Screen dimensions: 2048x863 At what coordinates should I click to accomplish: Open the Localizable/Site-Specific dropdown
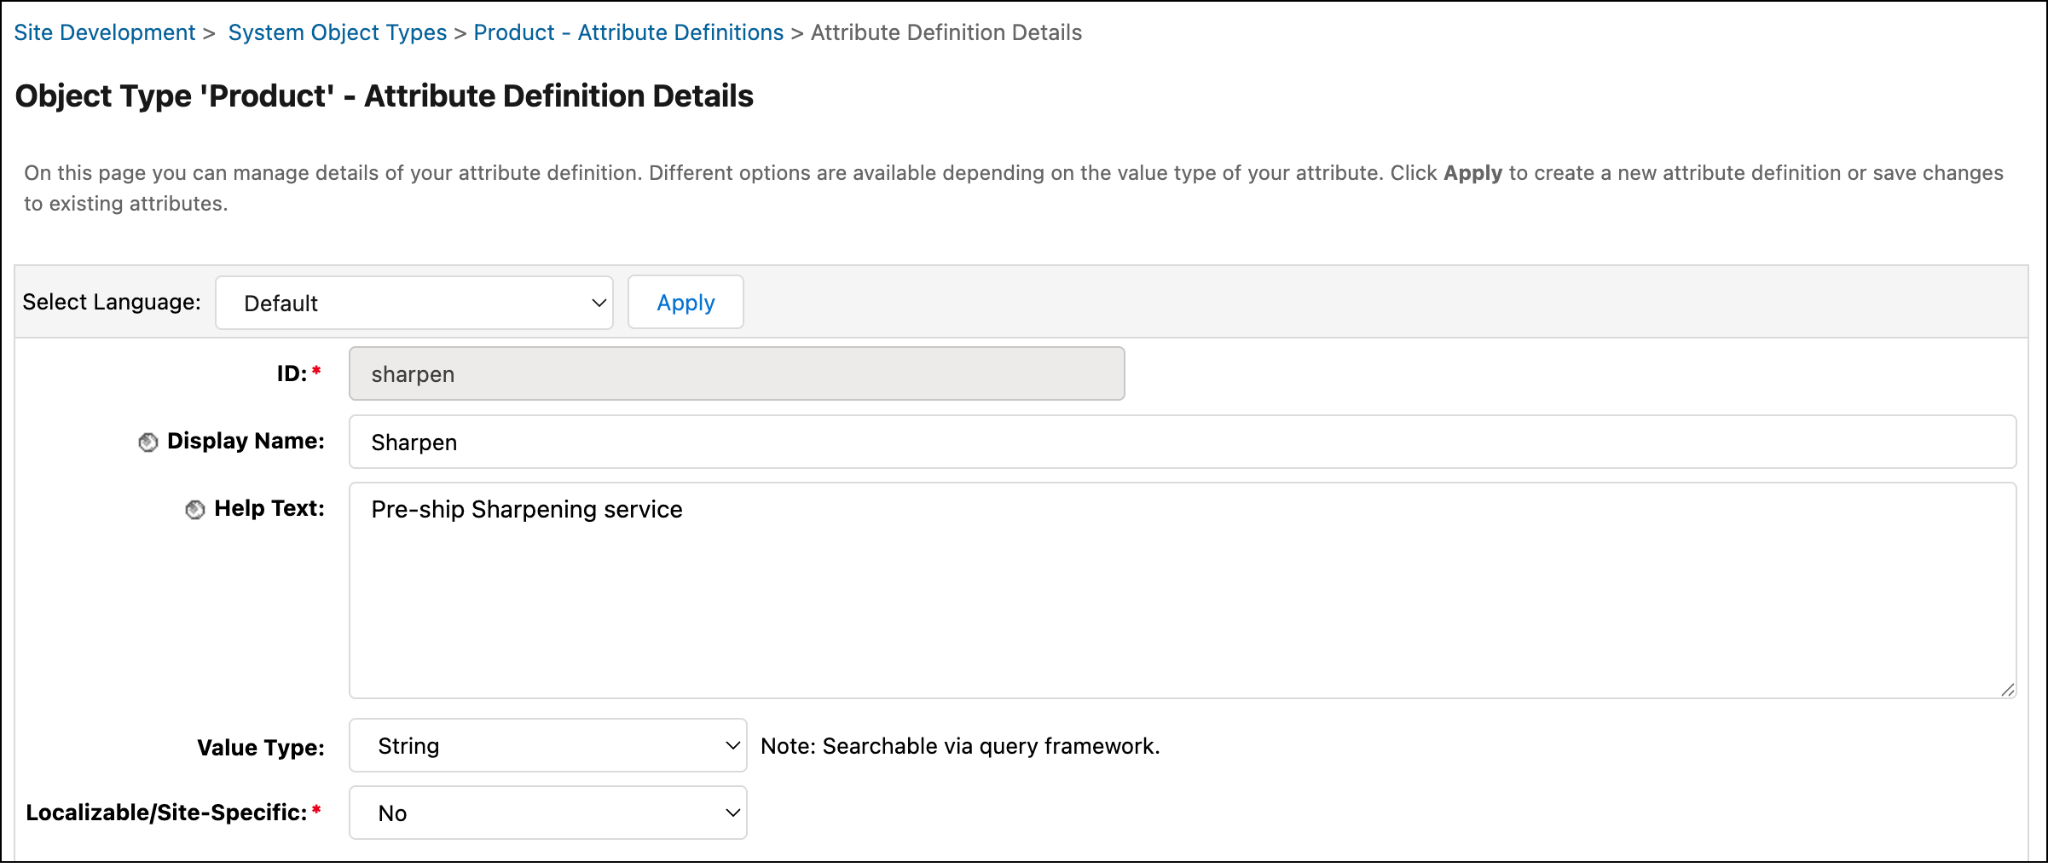coord(547,813)
